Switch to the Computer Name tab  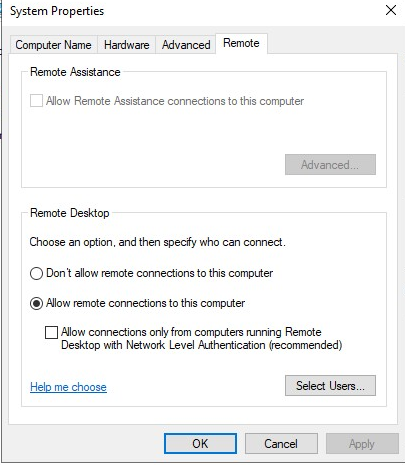coord(53,45)
